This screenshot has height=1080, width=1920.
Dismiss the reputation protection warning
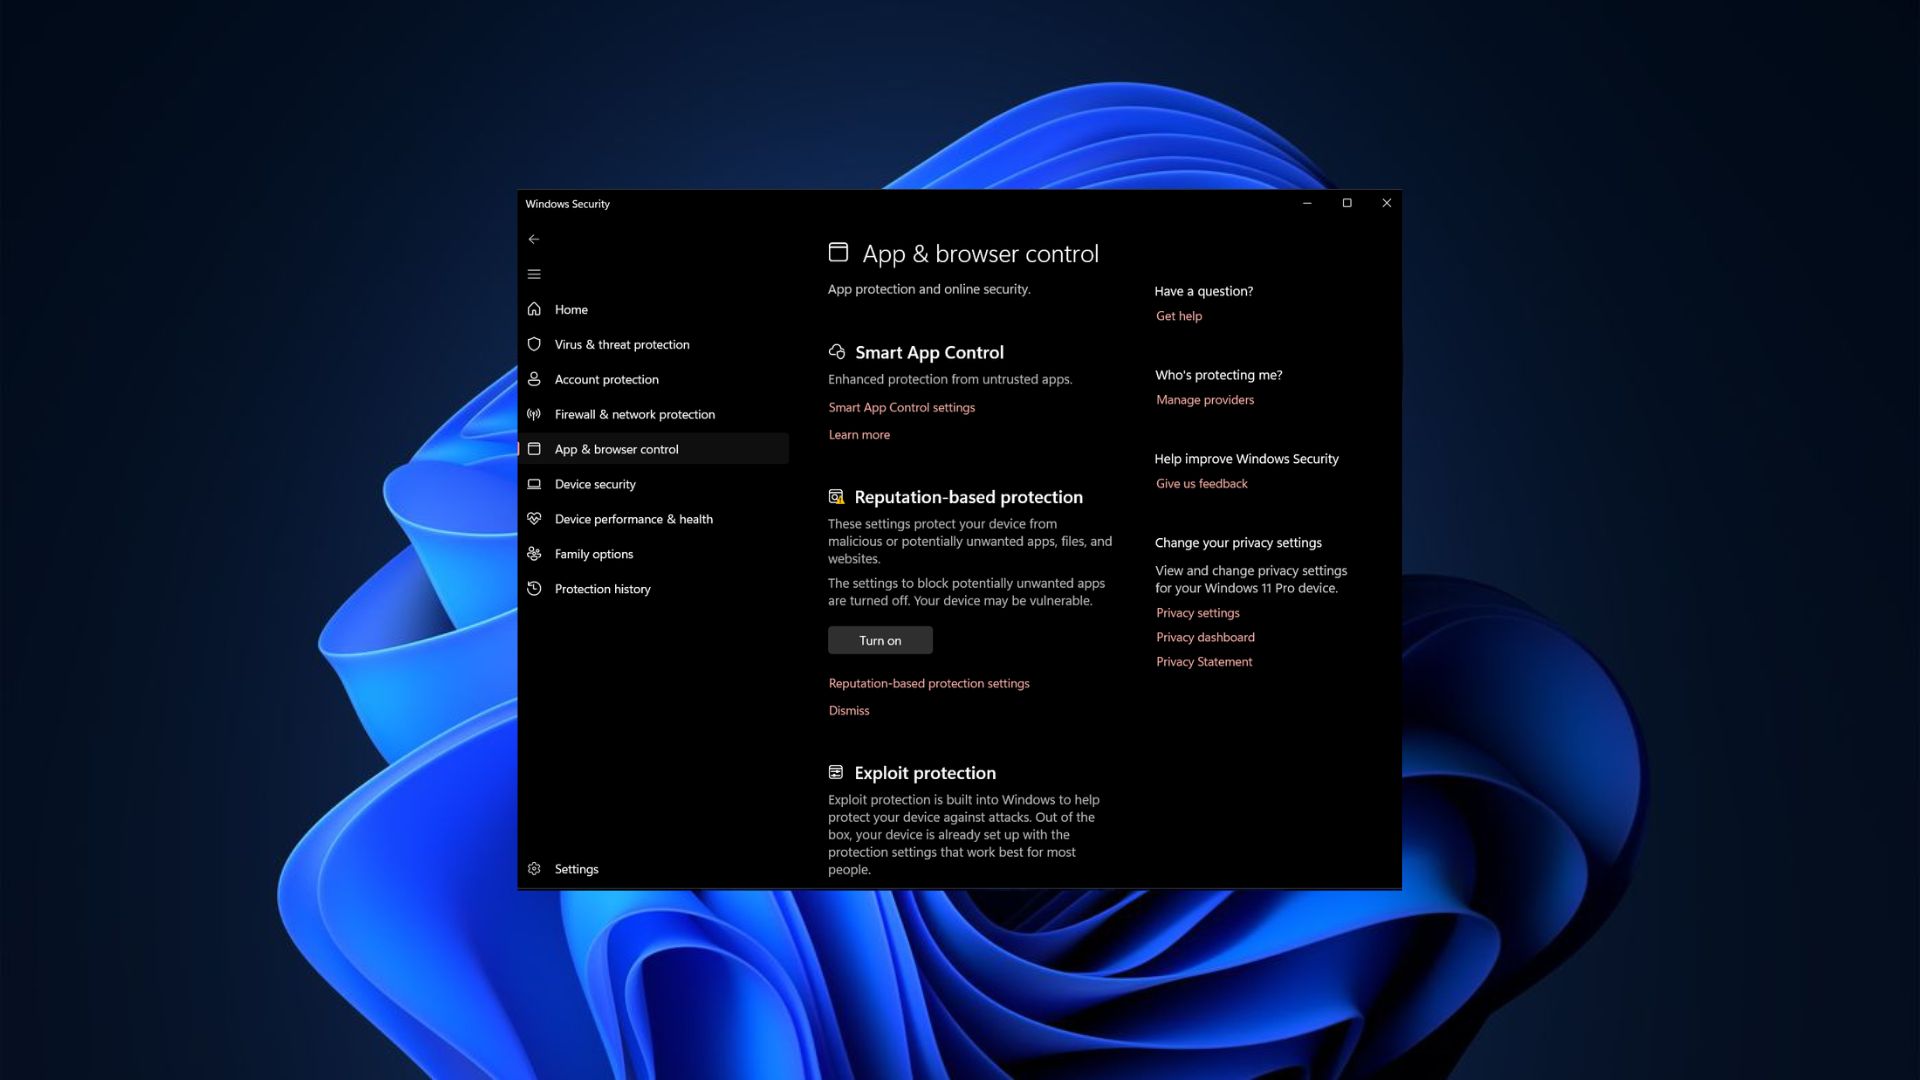pyautogui.click(x=849, y=710)
